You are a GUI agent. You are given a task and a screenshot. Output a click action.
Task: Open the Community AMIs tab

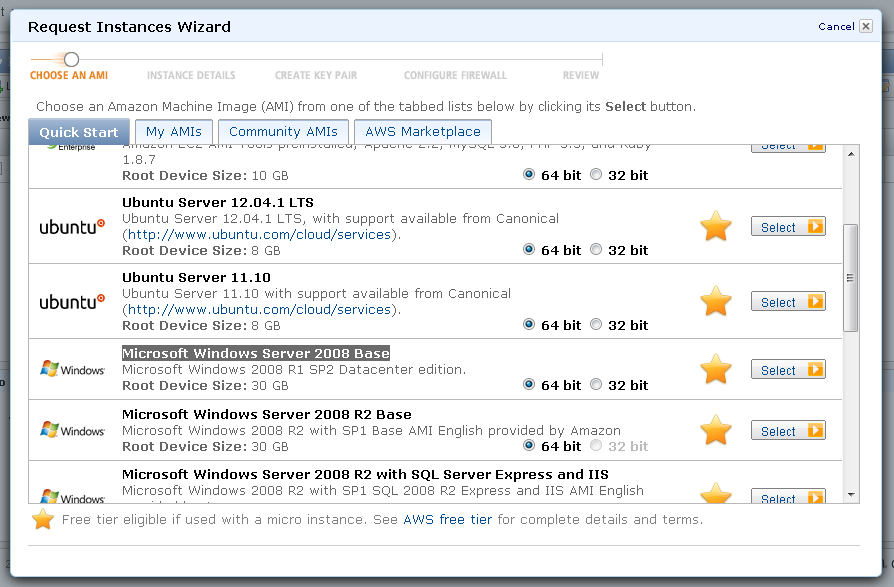coord(283,132)
